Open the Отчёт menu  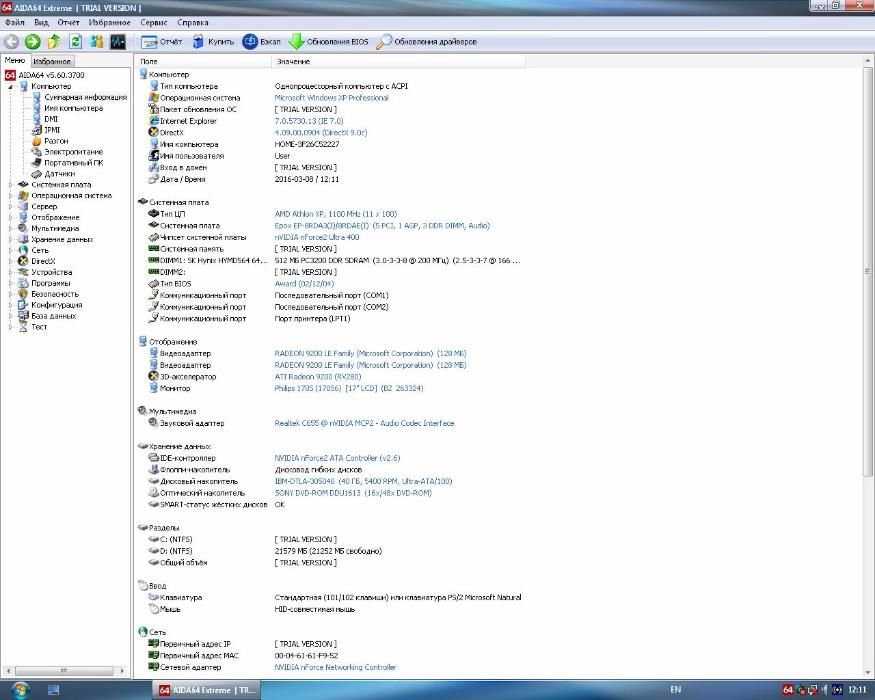tap(68, 23)
